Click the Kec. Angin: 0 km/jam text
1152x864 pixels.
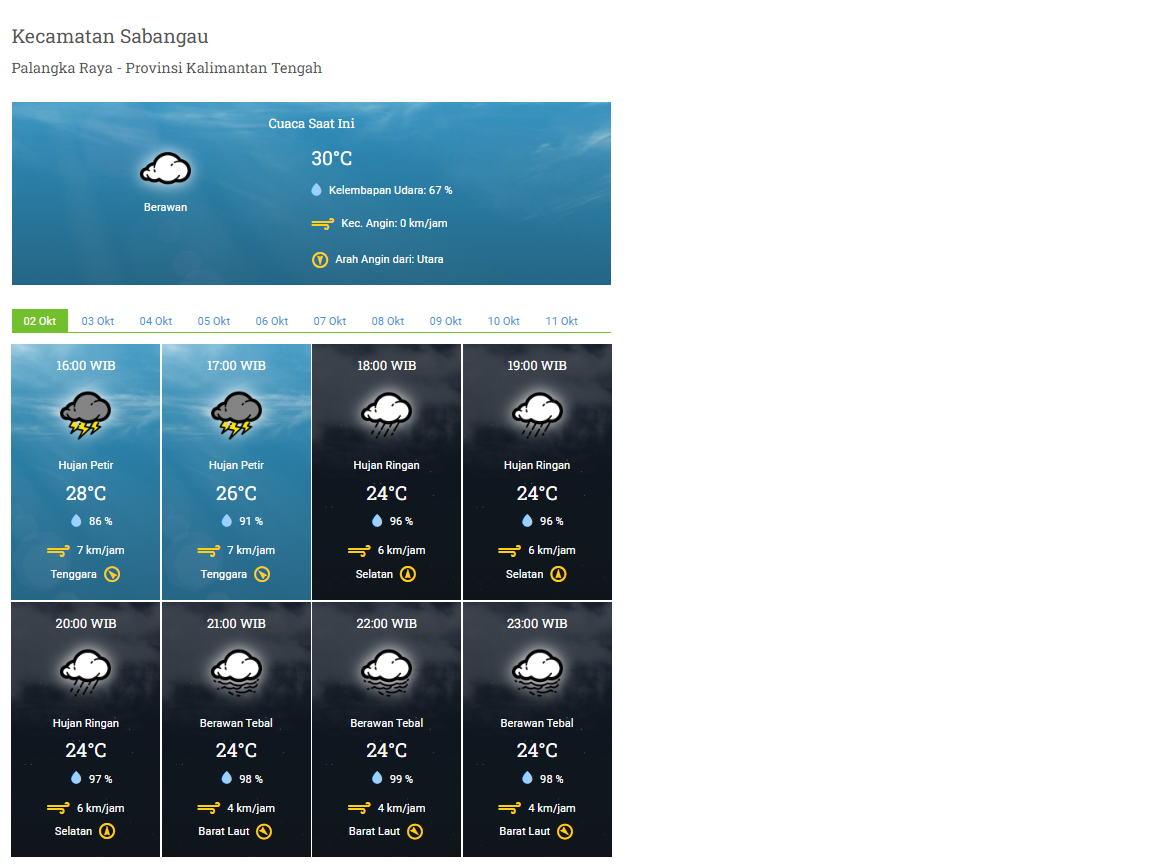(x=394, y=223)
